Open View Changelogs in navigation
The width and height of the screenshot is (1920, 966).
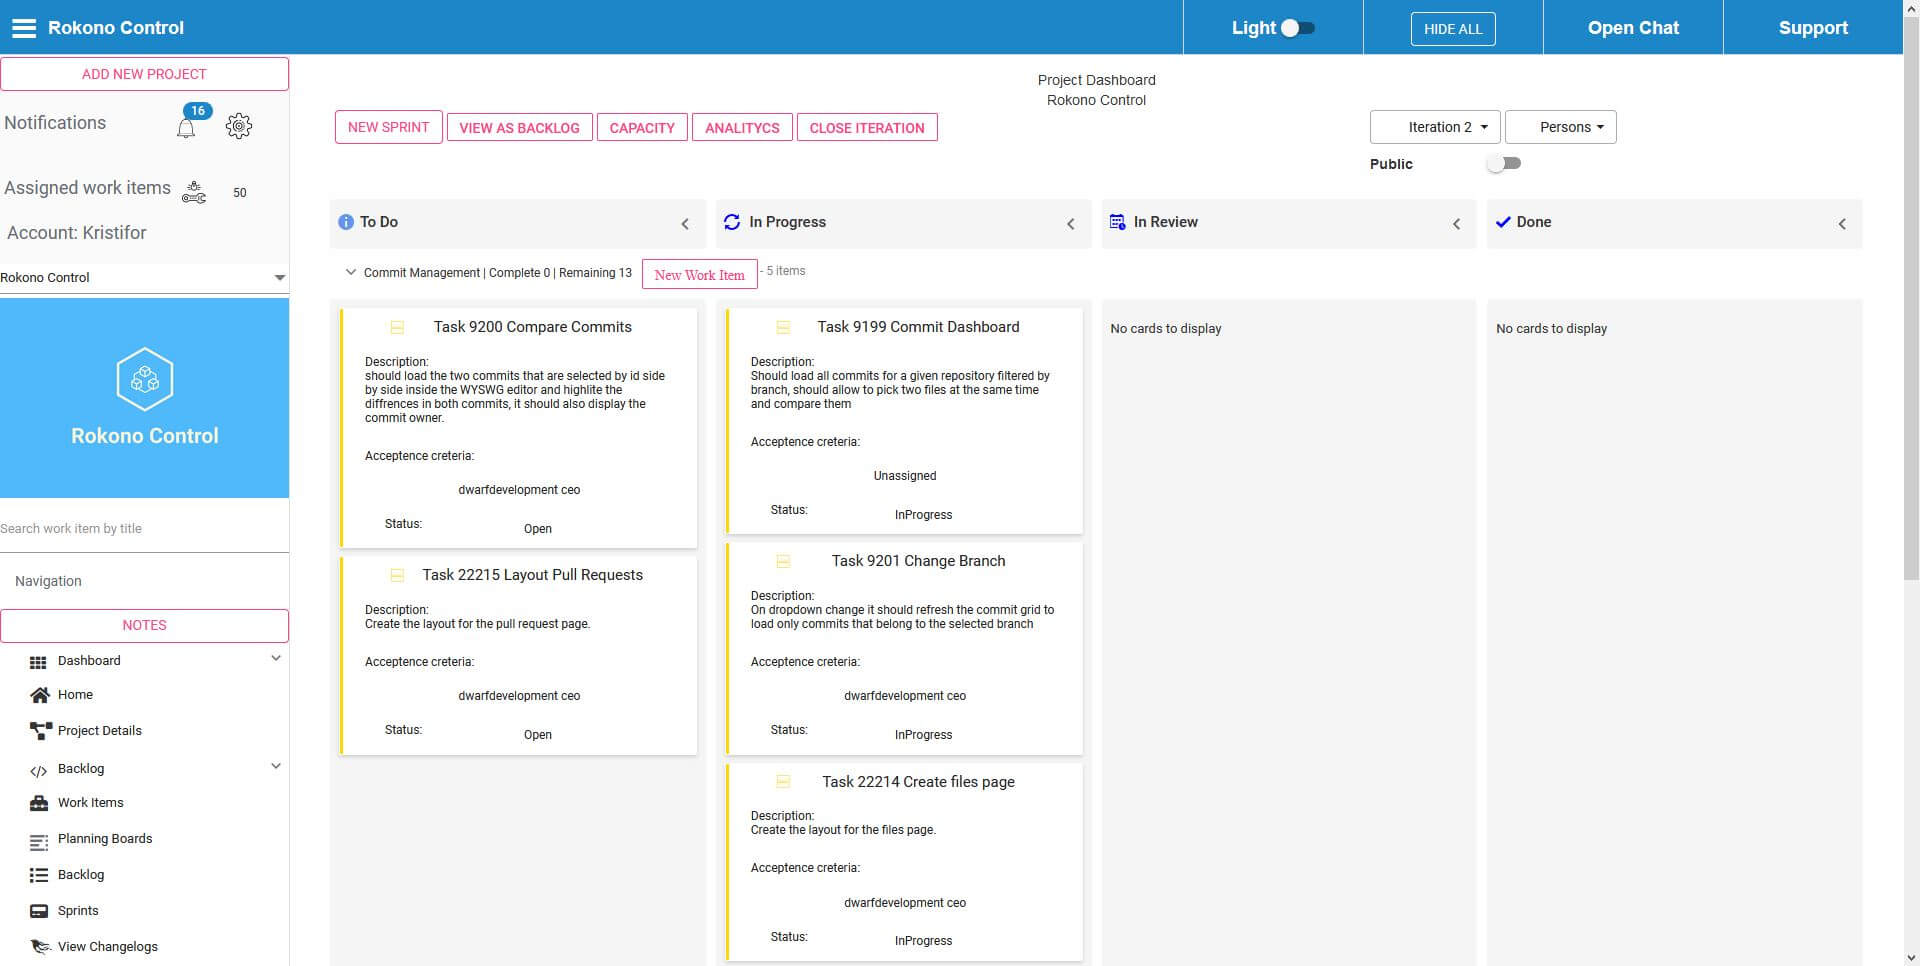[x=108, y=947]
